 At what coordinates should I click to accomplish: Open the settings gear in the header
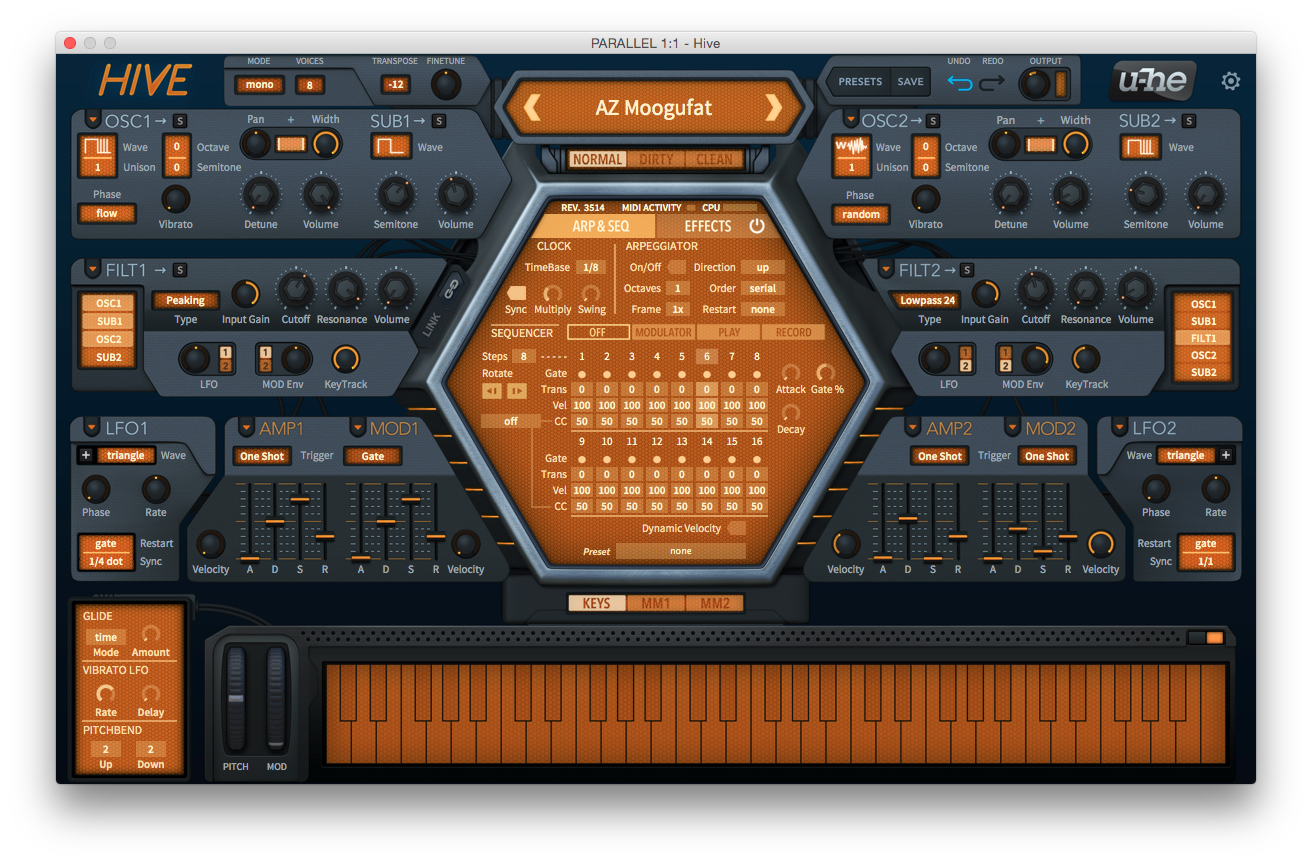click(1231, 81)
